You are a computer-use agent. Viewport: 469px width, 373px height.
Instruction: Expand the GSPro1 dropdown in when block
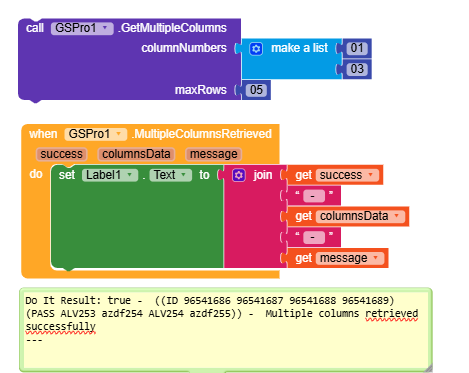coord(95,134)
